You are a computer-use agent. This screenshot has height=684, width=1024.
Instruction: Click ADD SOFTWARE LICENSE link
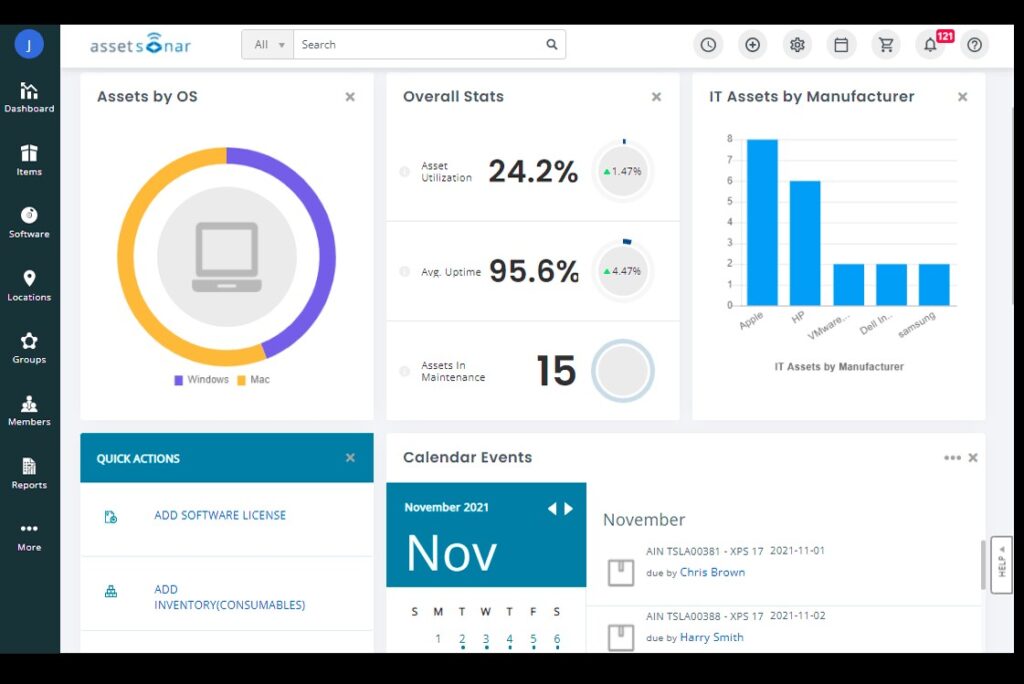coord(220,515)
